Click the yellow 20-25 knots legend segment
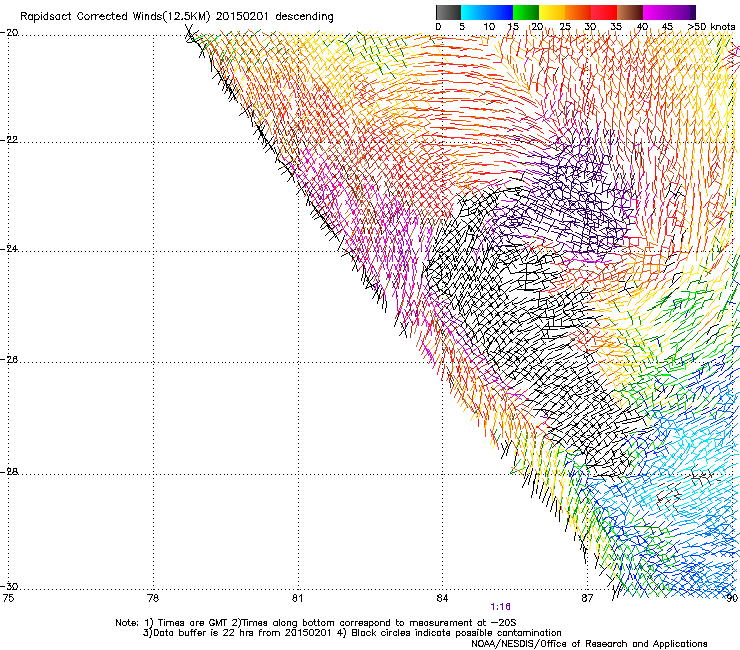740x650 pixels. [x=552, y=13]
